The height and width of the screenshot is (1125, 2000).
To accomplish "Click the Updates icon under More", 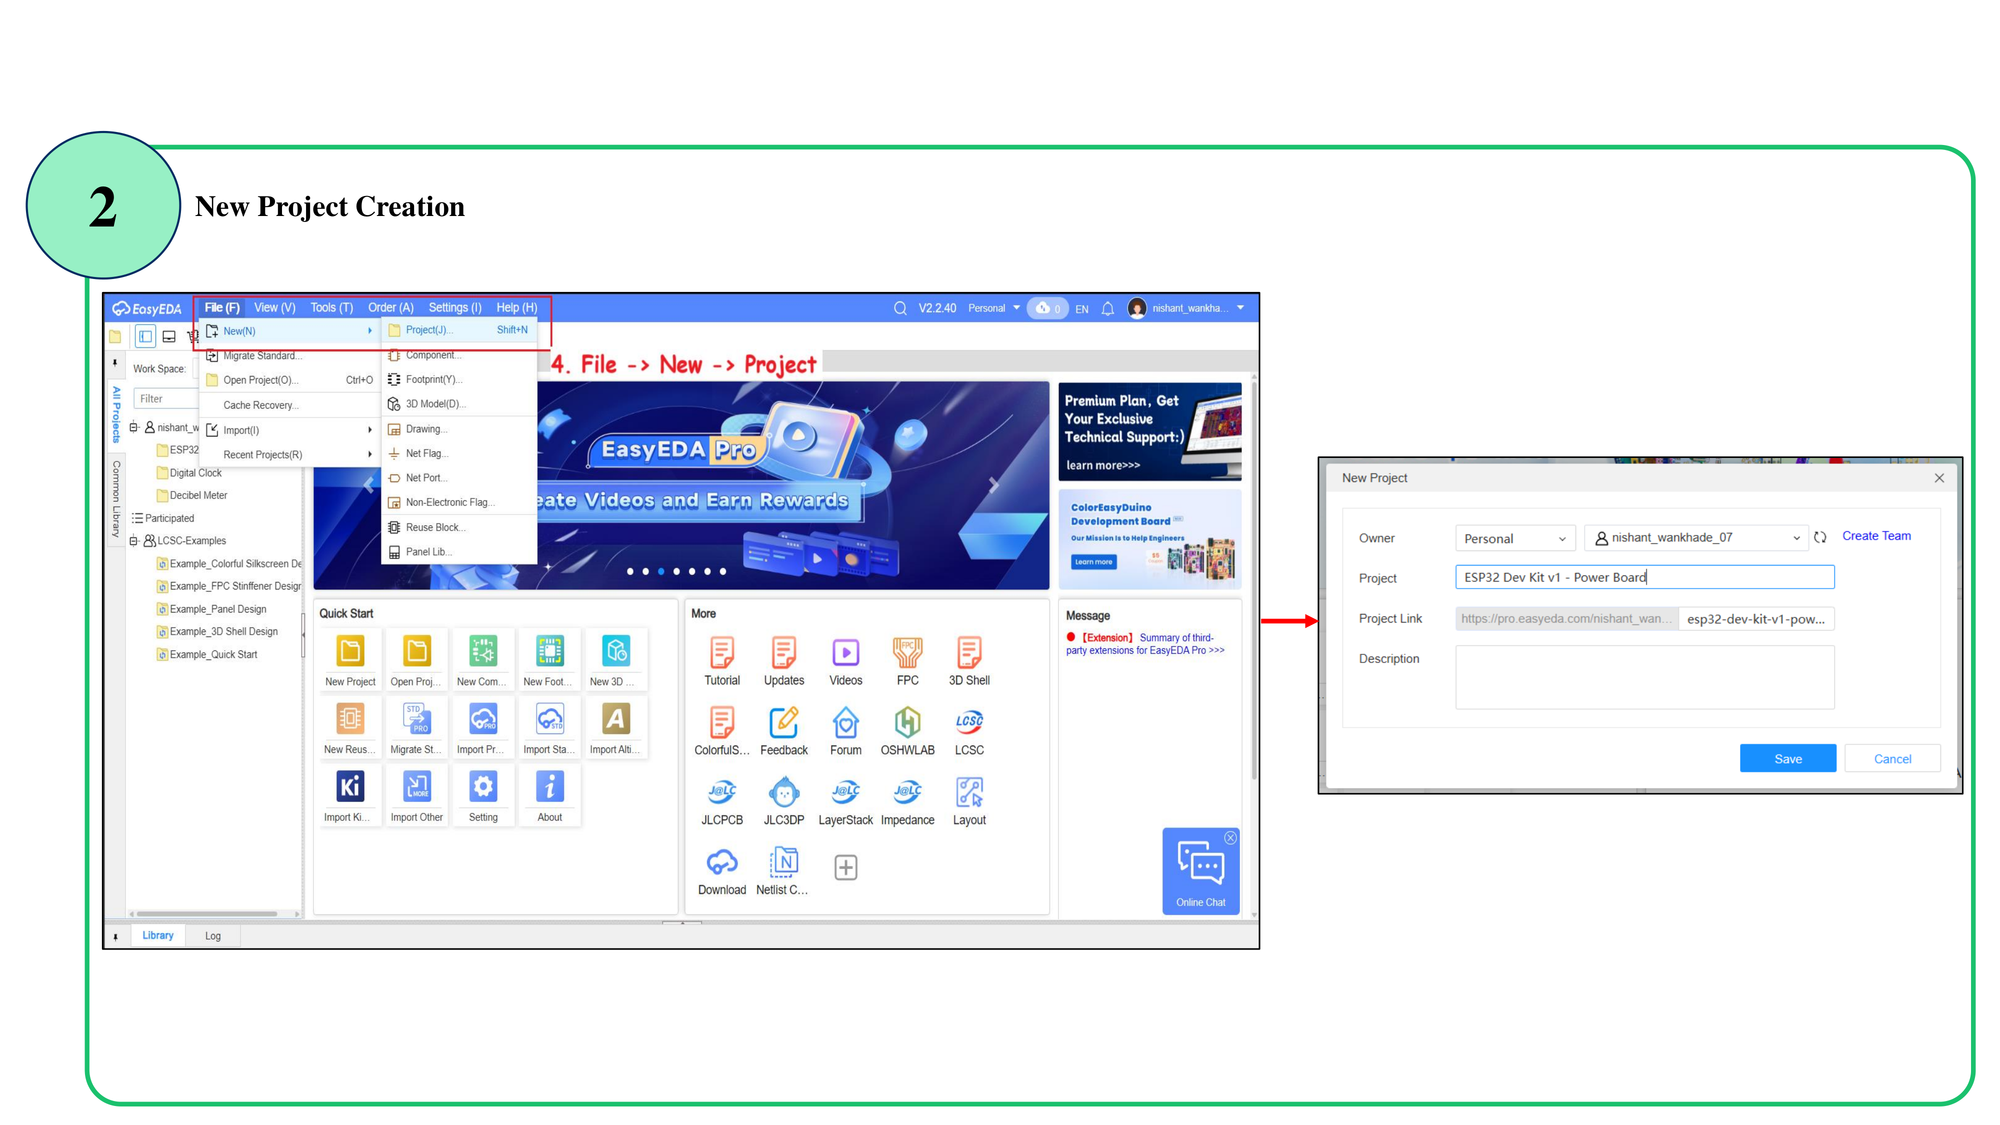I will [784, 653].
